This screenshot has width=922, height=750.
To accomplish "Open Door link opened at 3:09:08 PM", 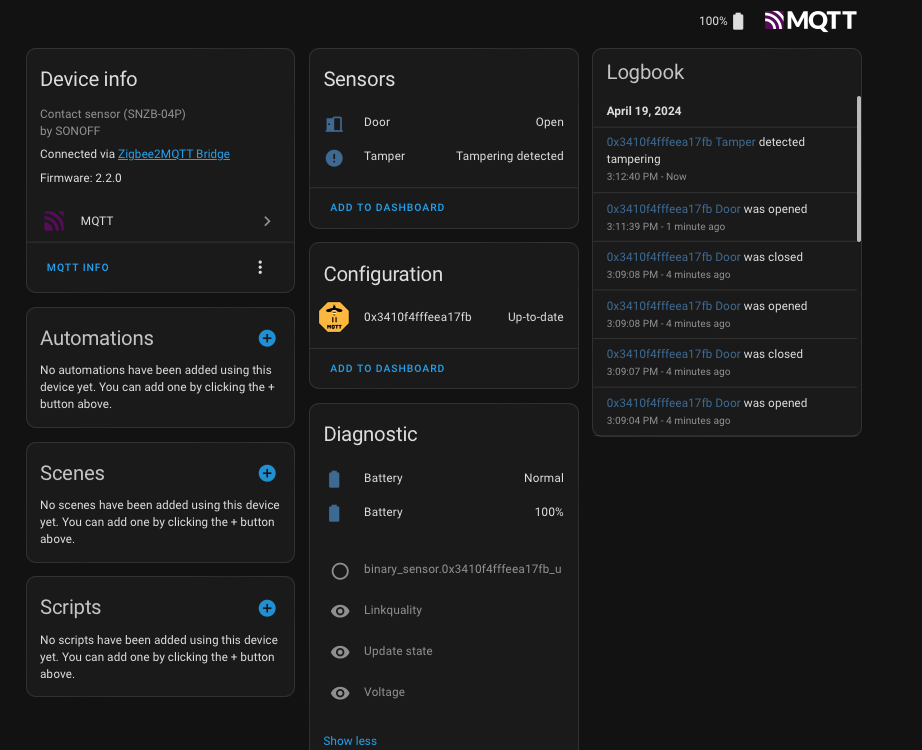I will point(673,306).
